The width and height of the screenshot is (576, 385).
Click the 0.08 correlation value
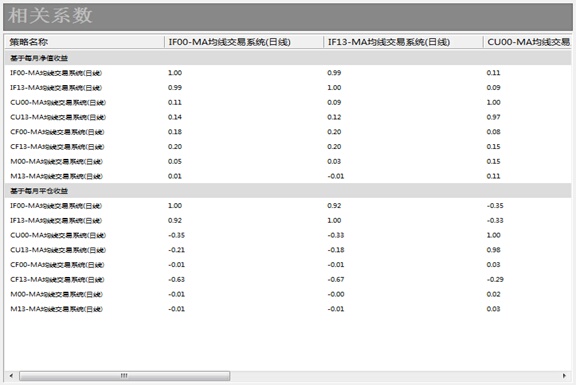[494, 132]
